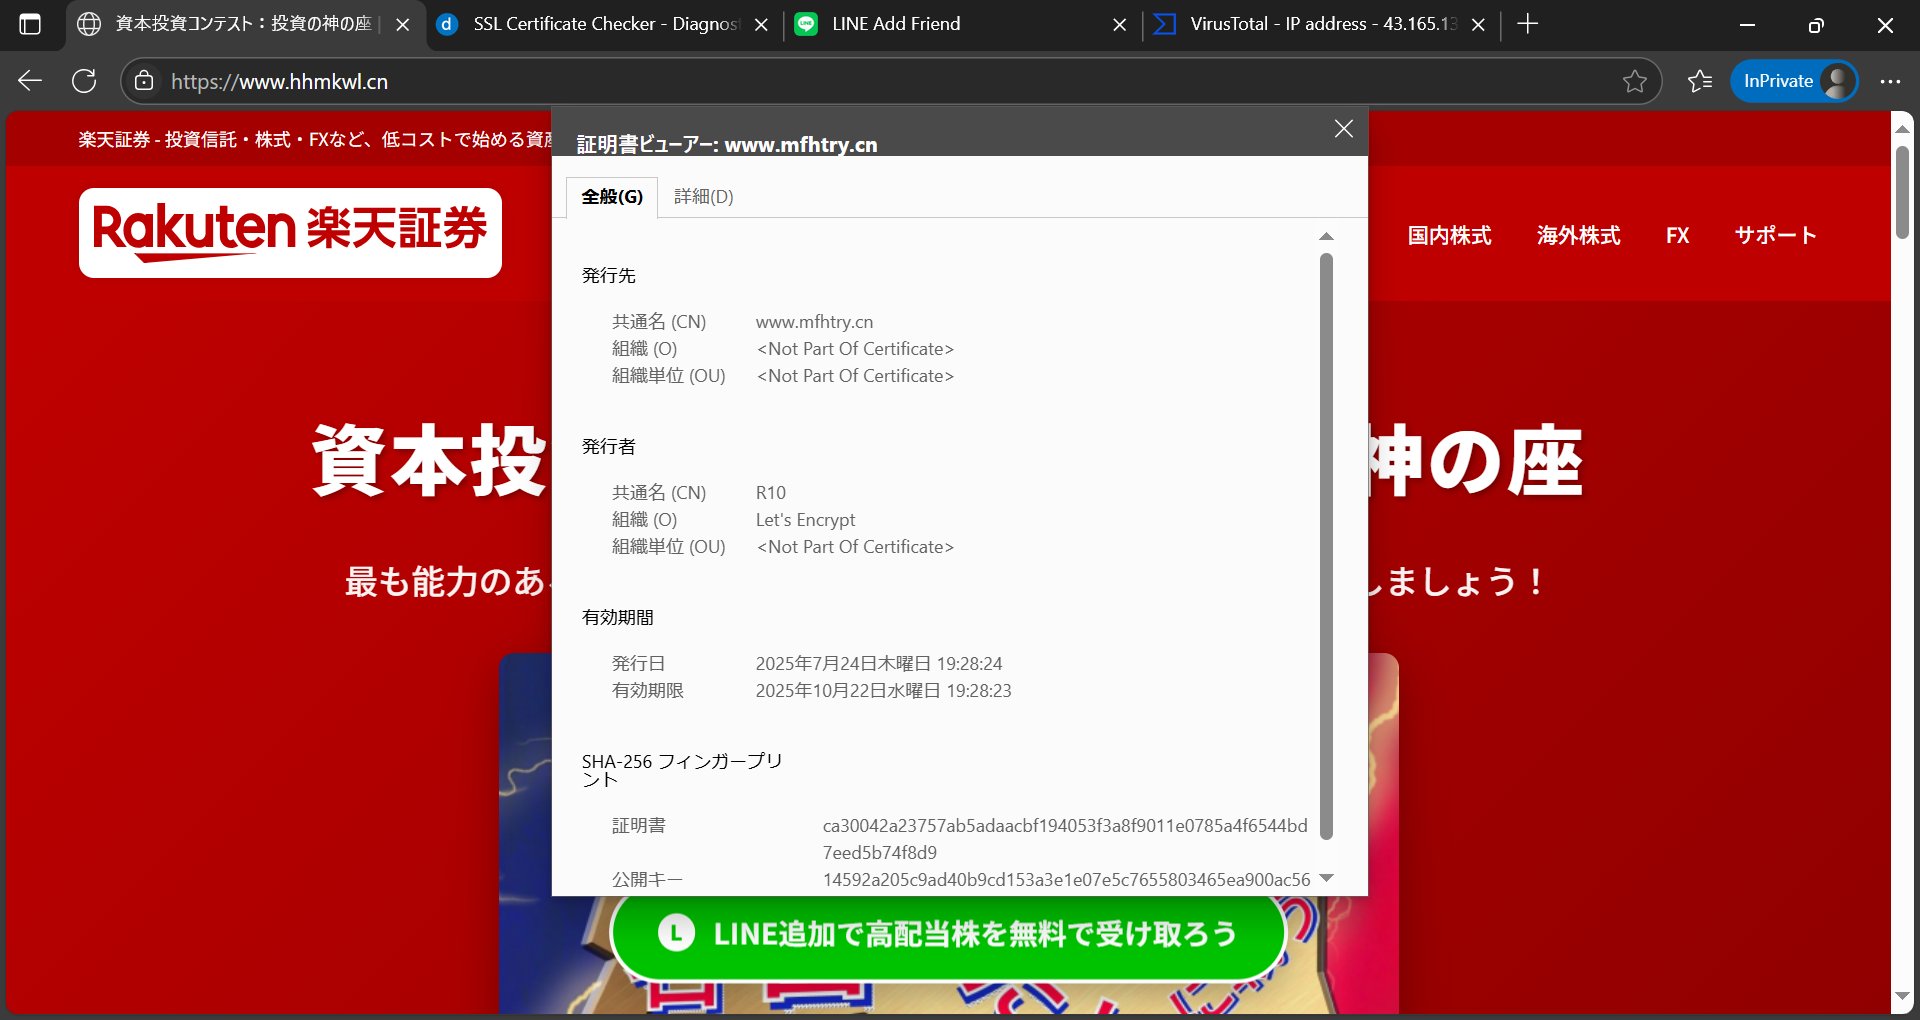Close the 資本投資コンテスト tab
Image resolution: width=1920 pixels, height=1020 pixels.
pos(403,25)
